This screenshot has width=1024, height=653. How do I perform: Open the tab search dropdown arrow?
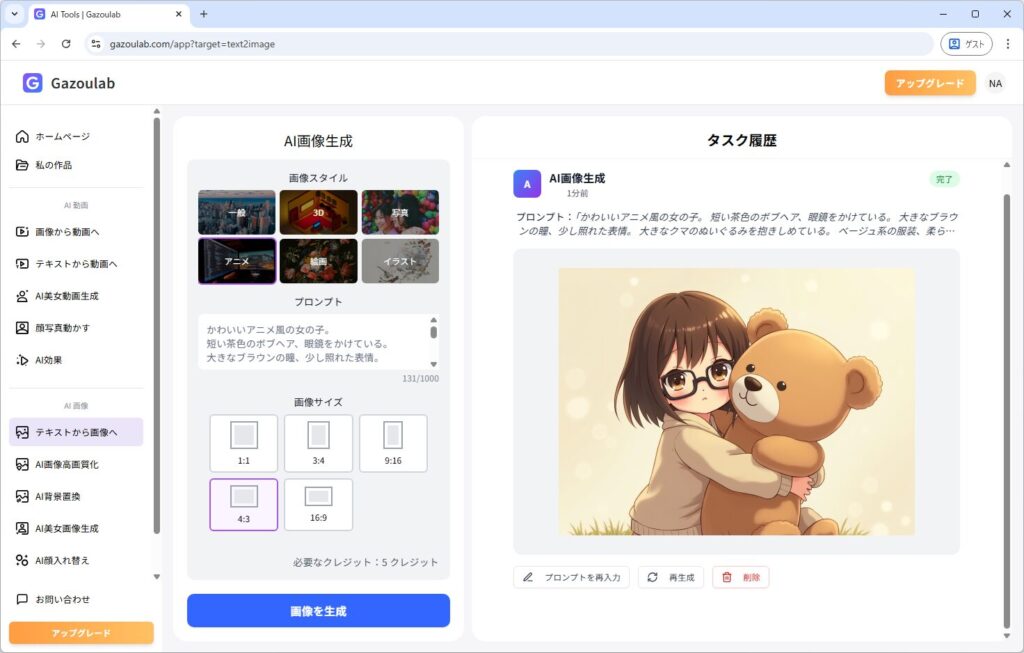click(14, 14)
